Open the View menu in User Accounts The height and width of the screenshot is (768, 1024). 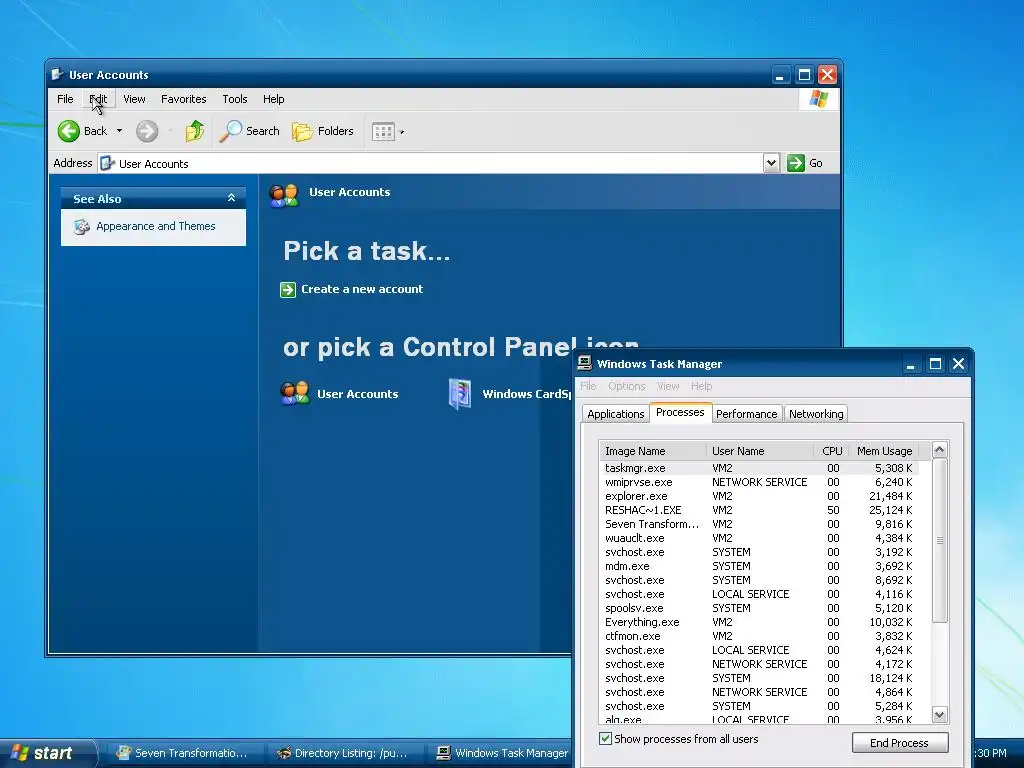[135, 99]
